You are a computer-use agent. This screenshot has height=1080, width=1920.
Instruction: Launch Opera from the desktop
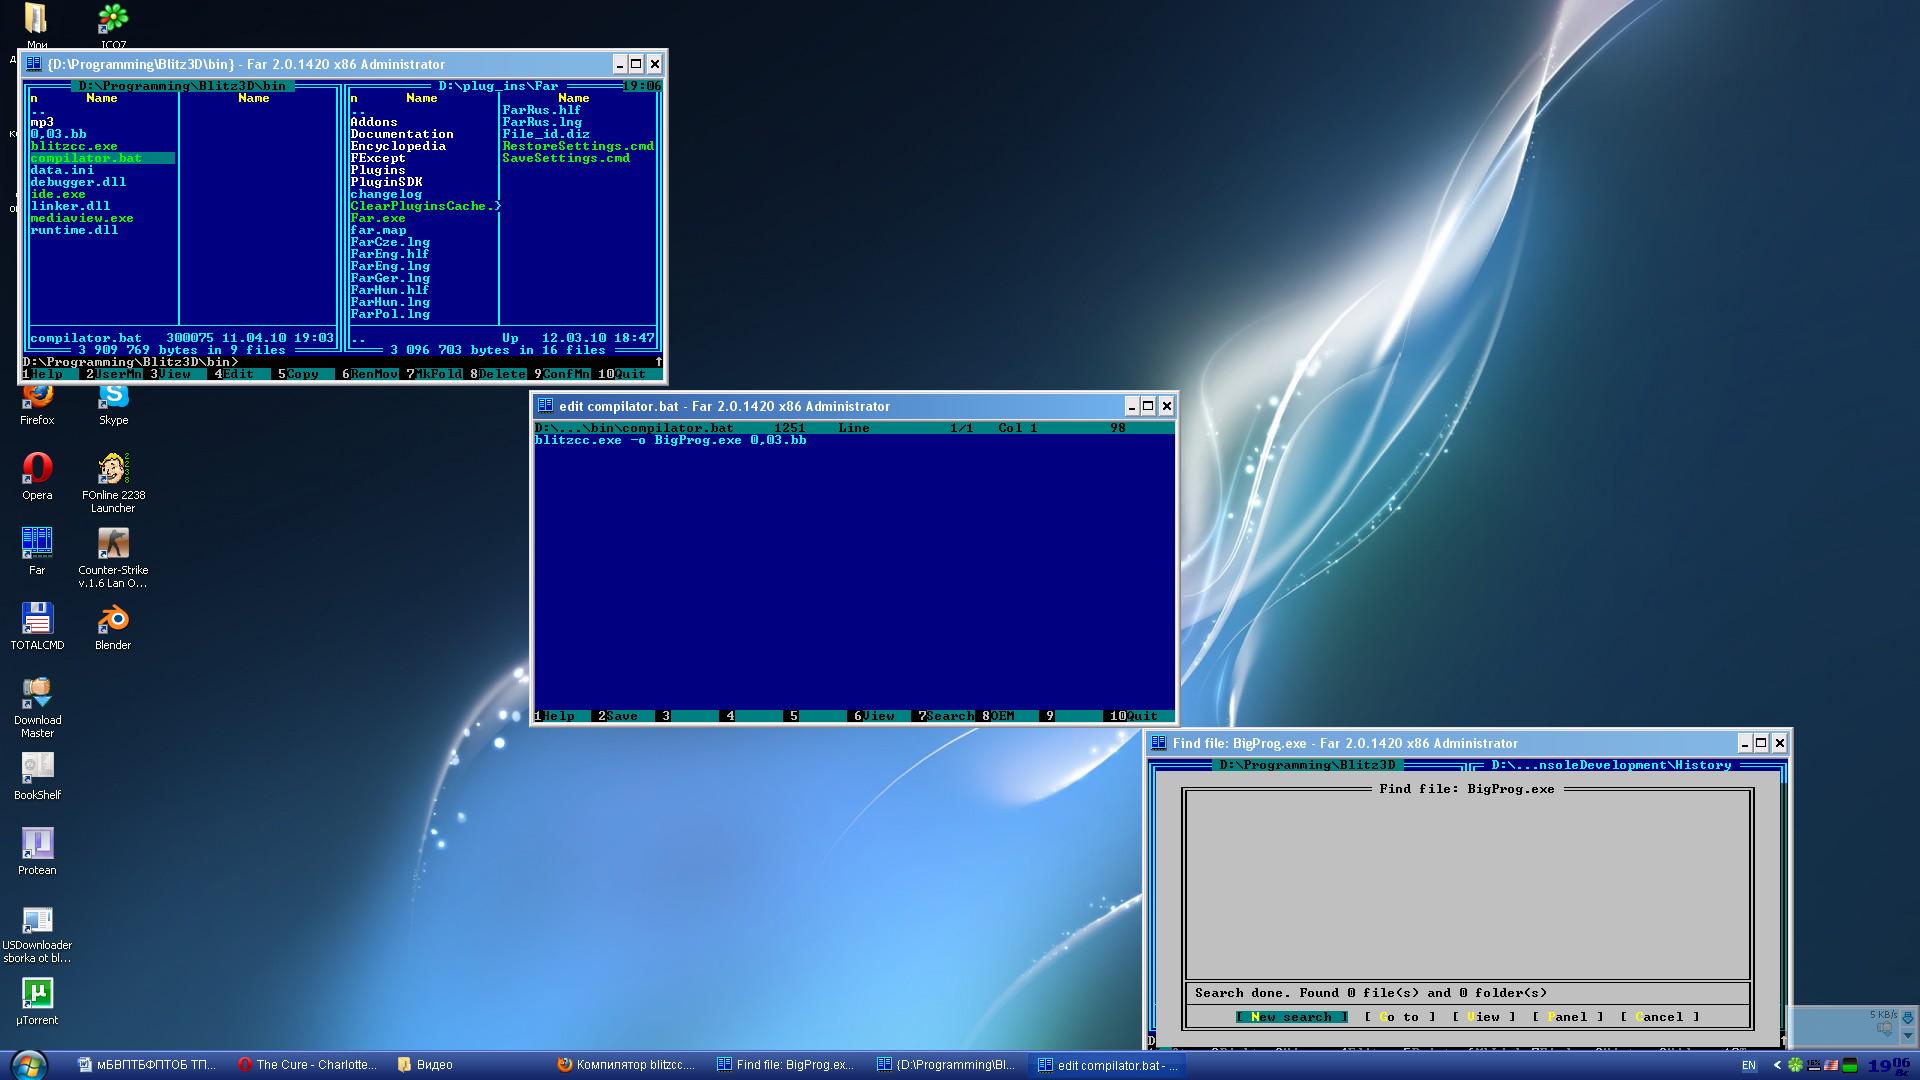coord(37,469)
